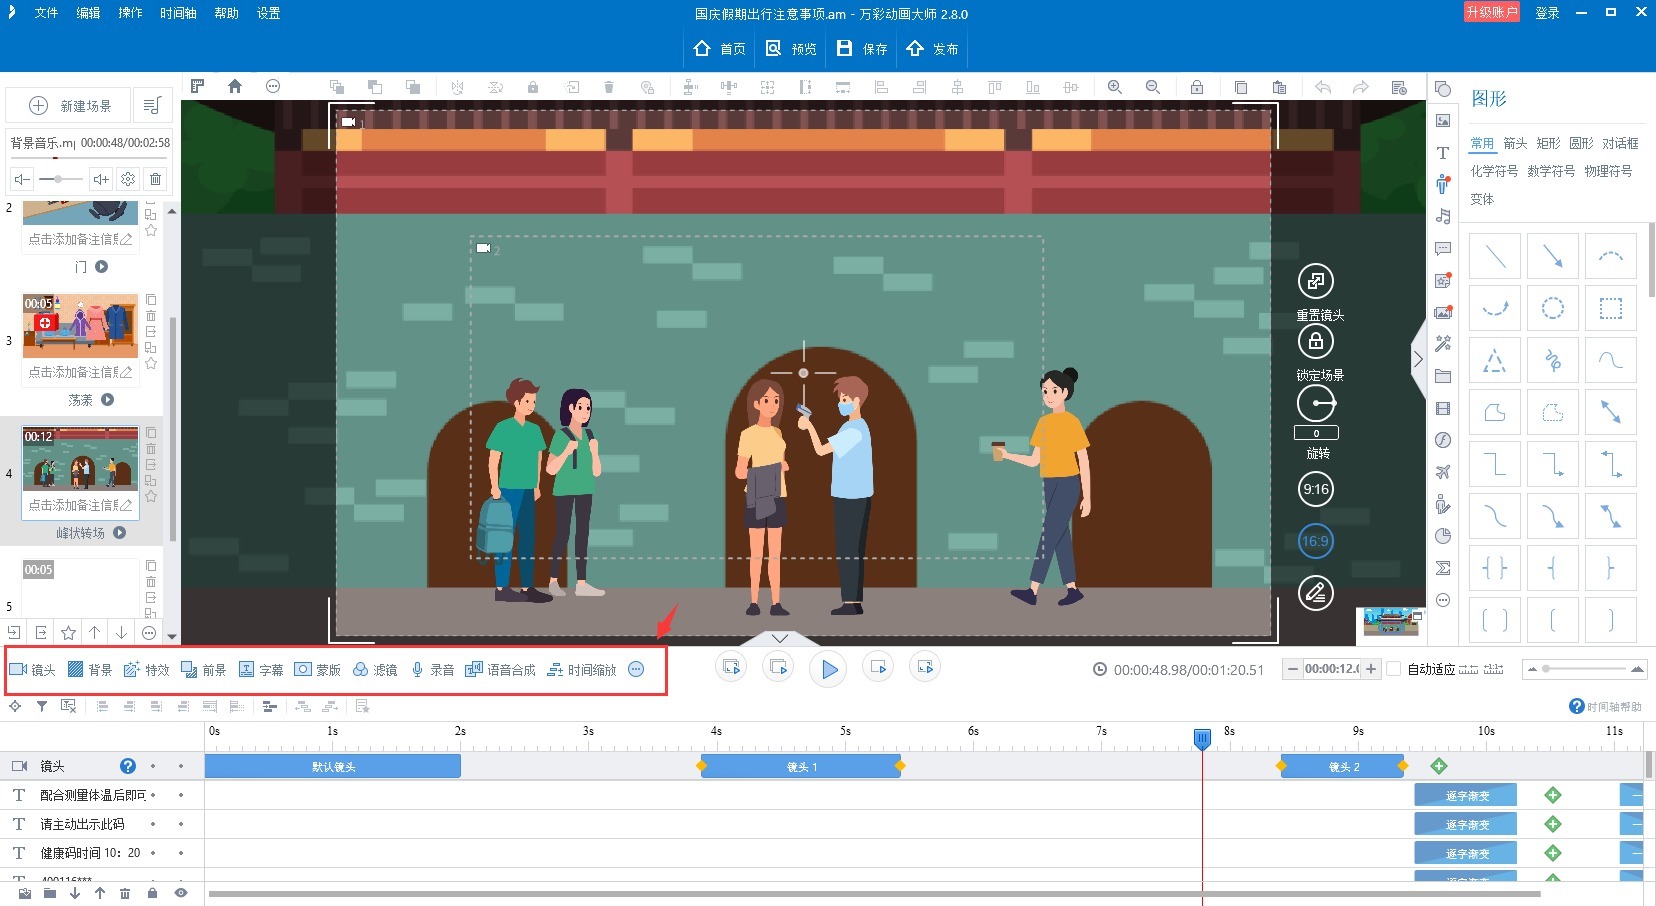The width and height of the screenshot is (1656, 906).
Task: Collapse the timeline with down chevron
Action: pos(780,638)
